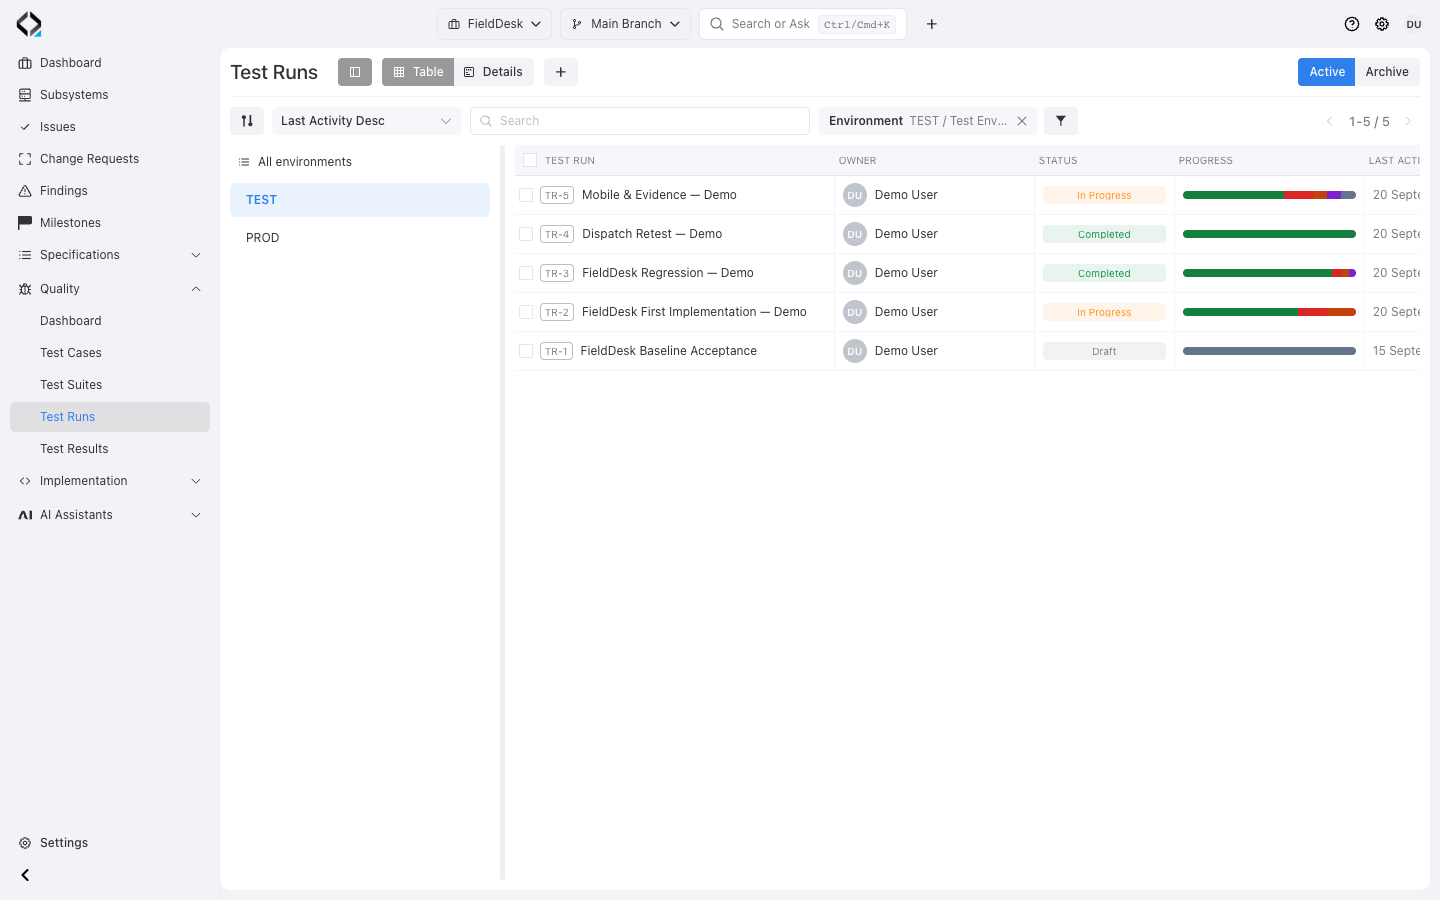1440x900 pixels.
Task: Click the app logo in the top-left corner
Action: point(29,24)
